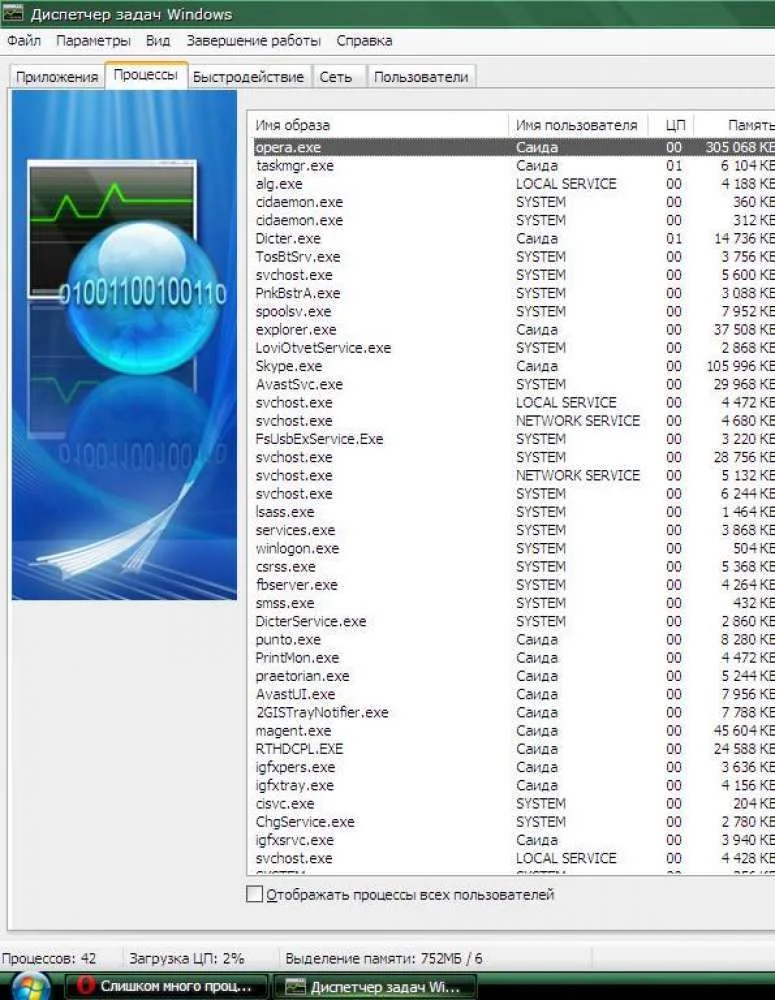Select the 2GISTrayNotifier.exe process

point(514,713)
